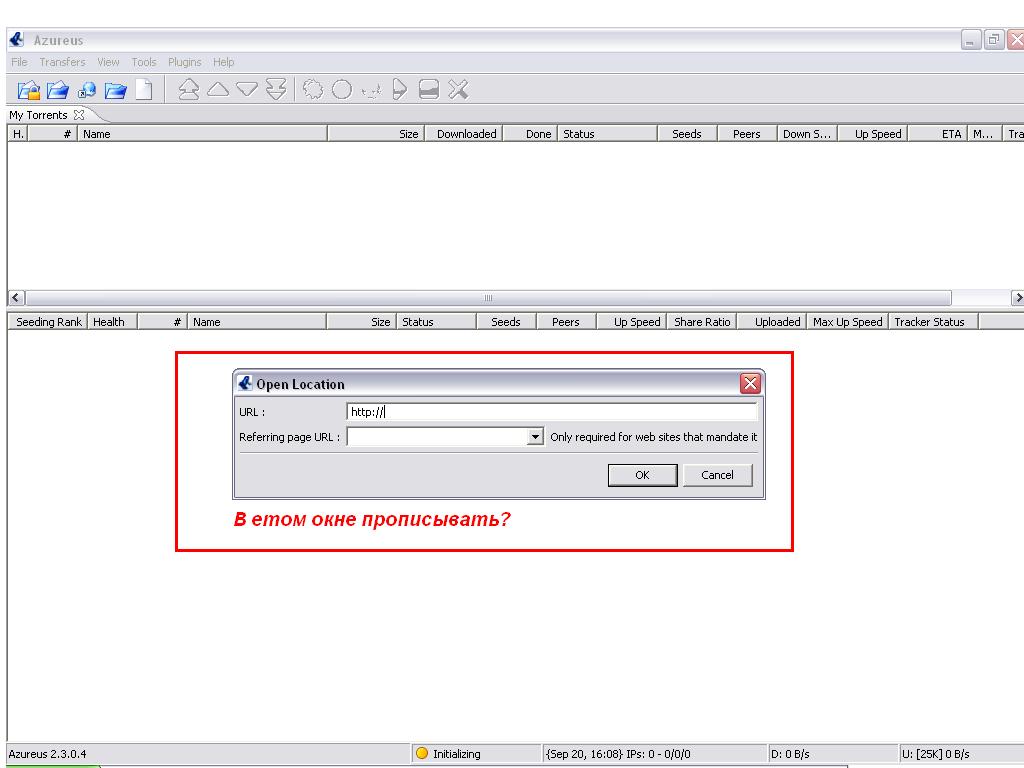Click the horizontal scrollbar thumb
This screenshot has height=768, width=1024.
point(488,298)
